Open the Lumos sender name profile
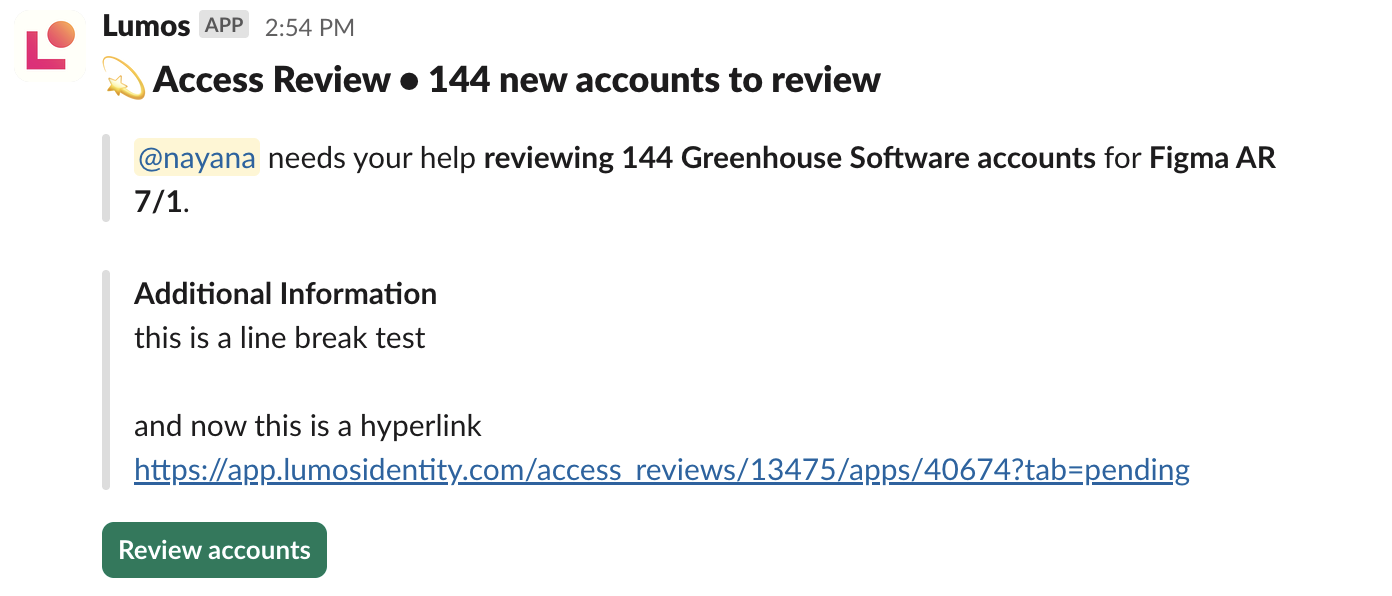The width and height of the screenshot is (1392, 596). [146, 25]
